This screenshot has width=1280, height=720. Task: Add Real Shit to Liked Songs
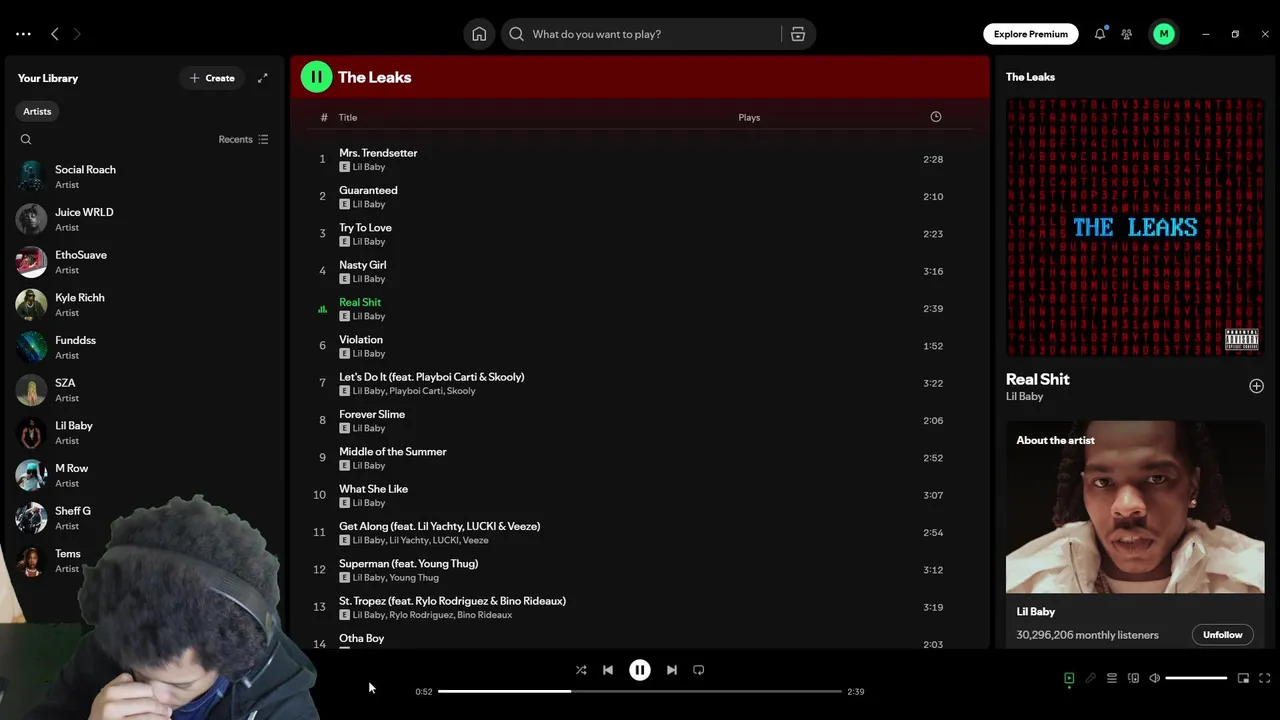(1256, 386)
